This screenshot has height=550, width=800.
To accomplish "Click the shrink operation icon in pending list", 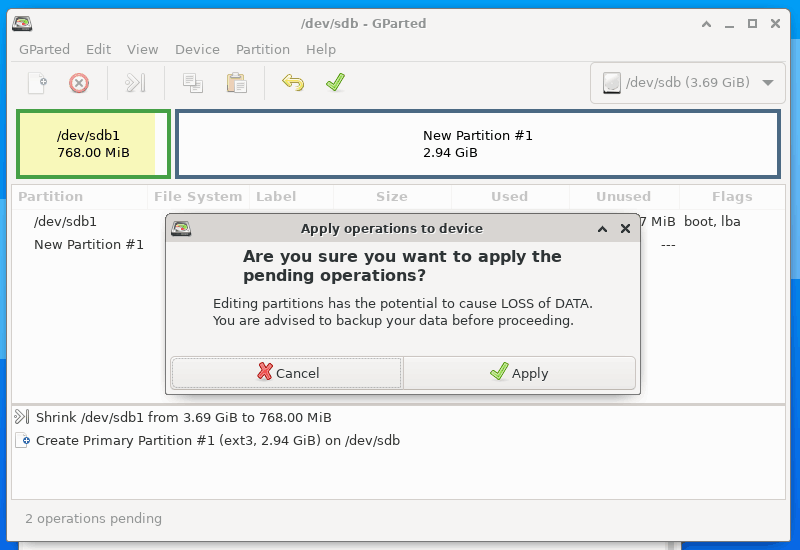I will point(22,417).
